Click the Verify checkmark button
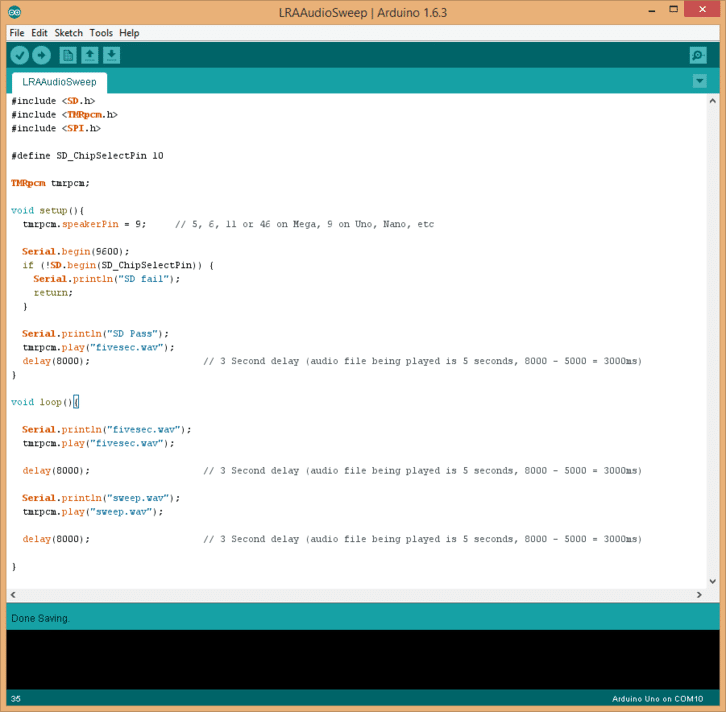This screenshot has height=712, width=726. pos(20,56)
